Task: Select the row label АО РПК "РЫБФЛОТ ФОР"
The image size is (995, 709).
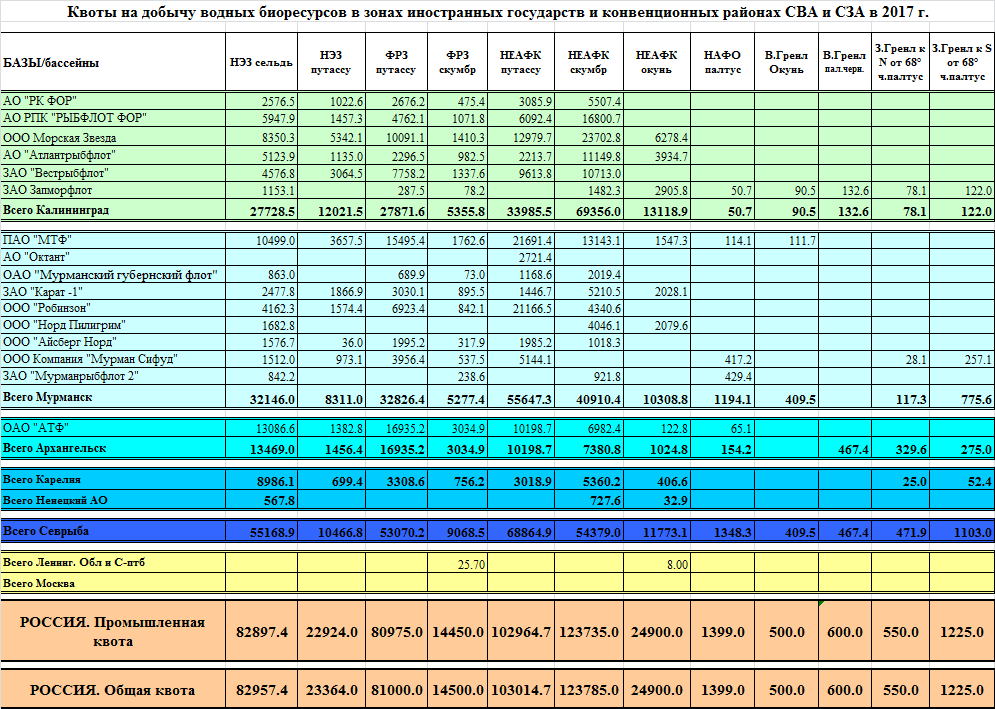Action: (113, 118)
